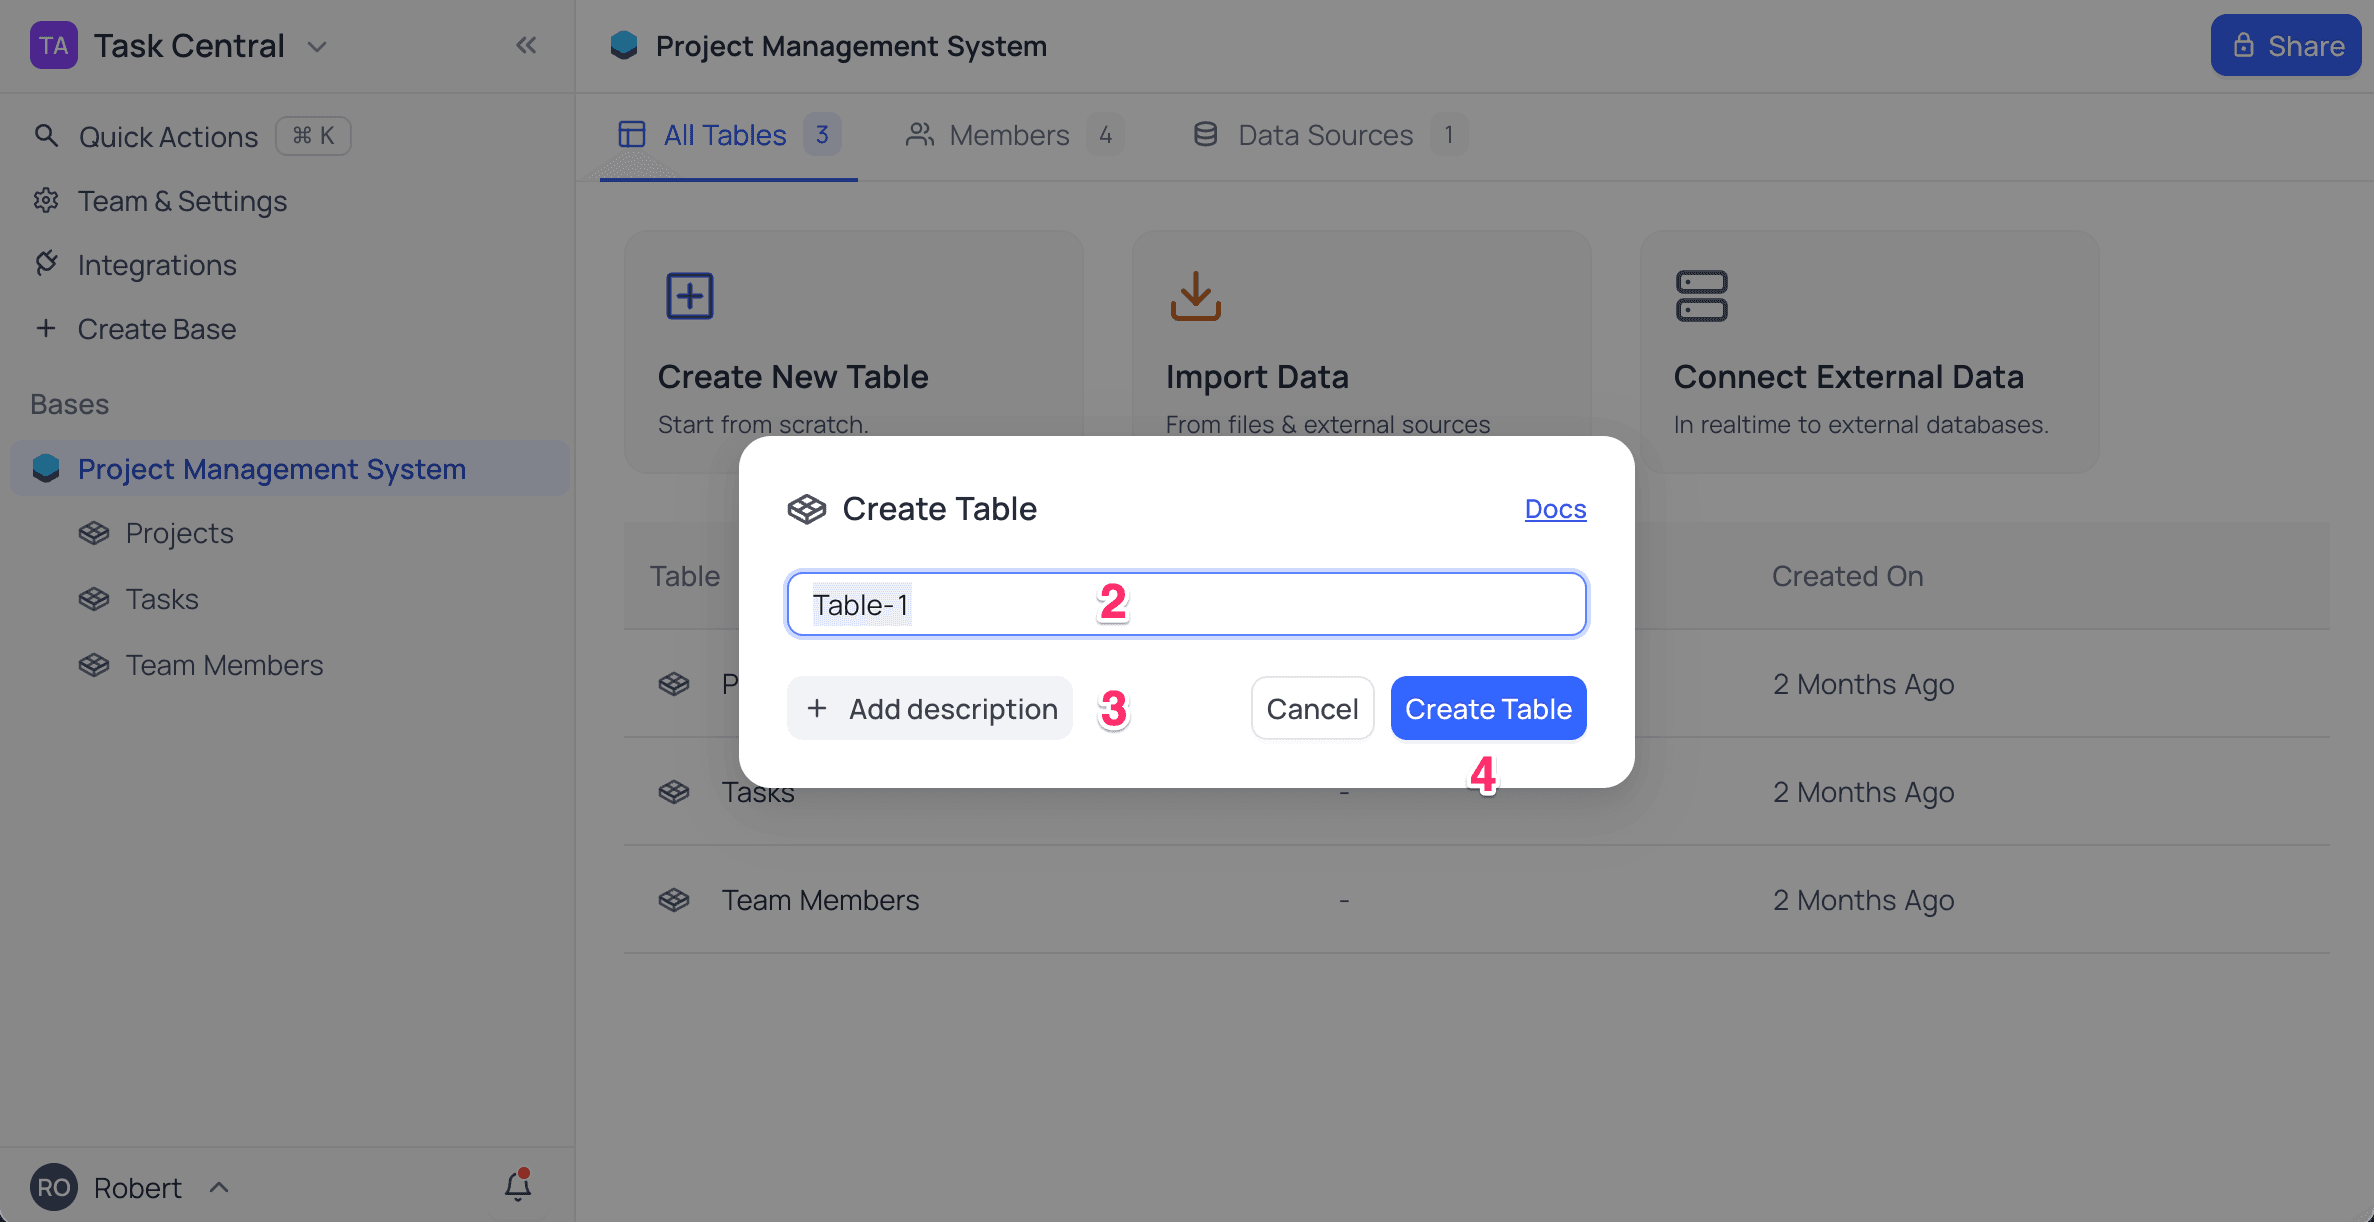Click the Import Data download icon
The image size is (2374, 1222).
[1196, 296]
